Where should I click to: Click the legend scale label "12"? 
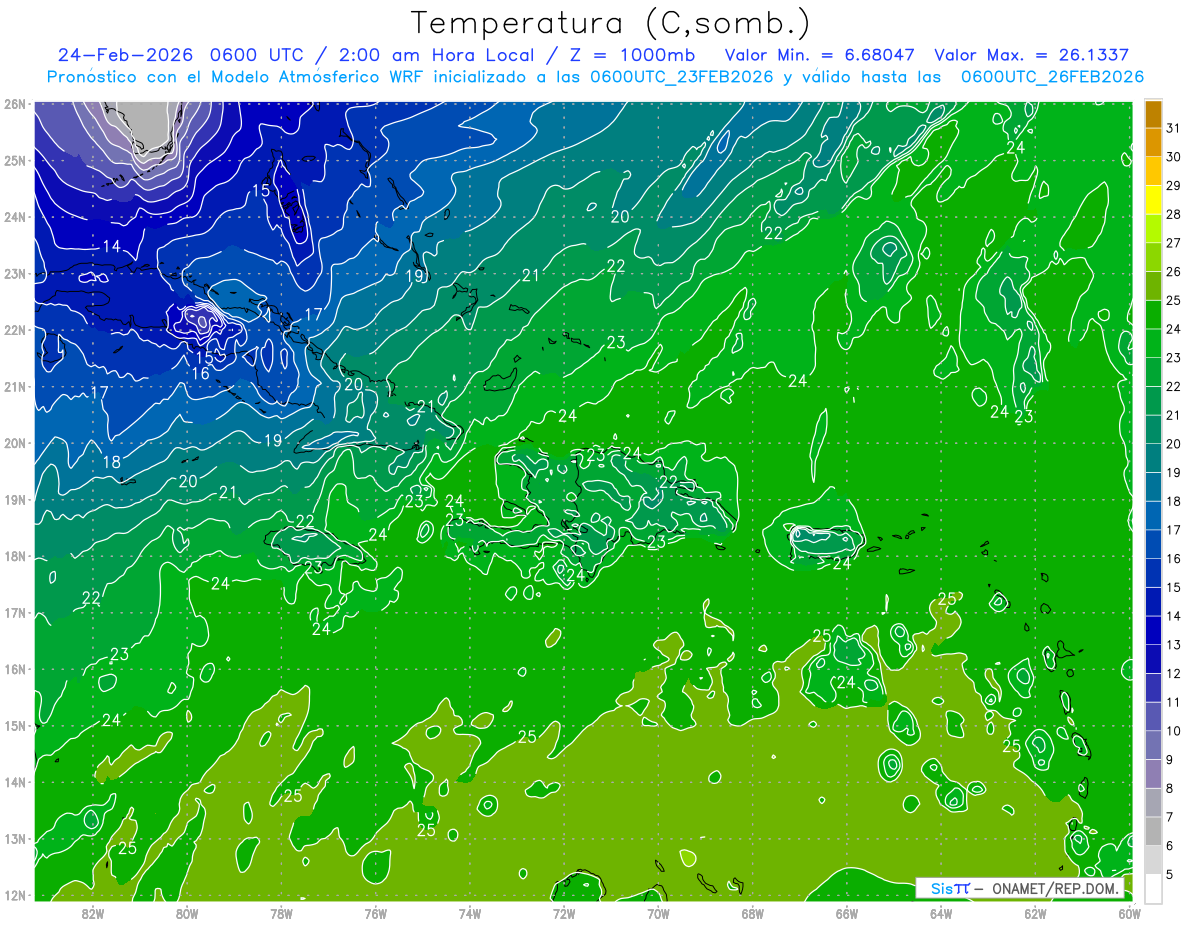[x=1173, y=674]
